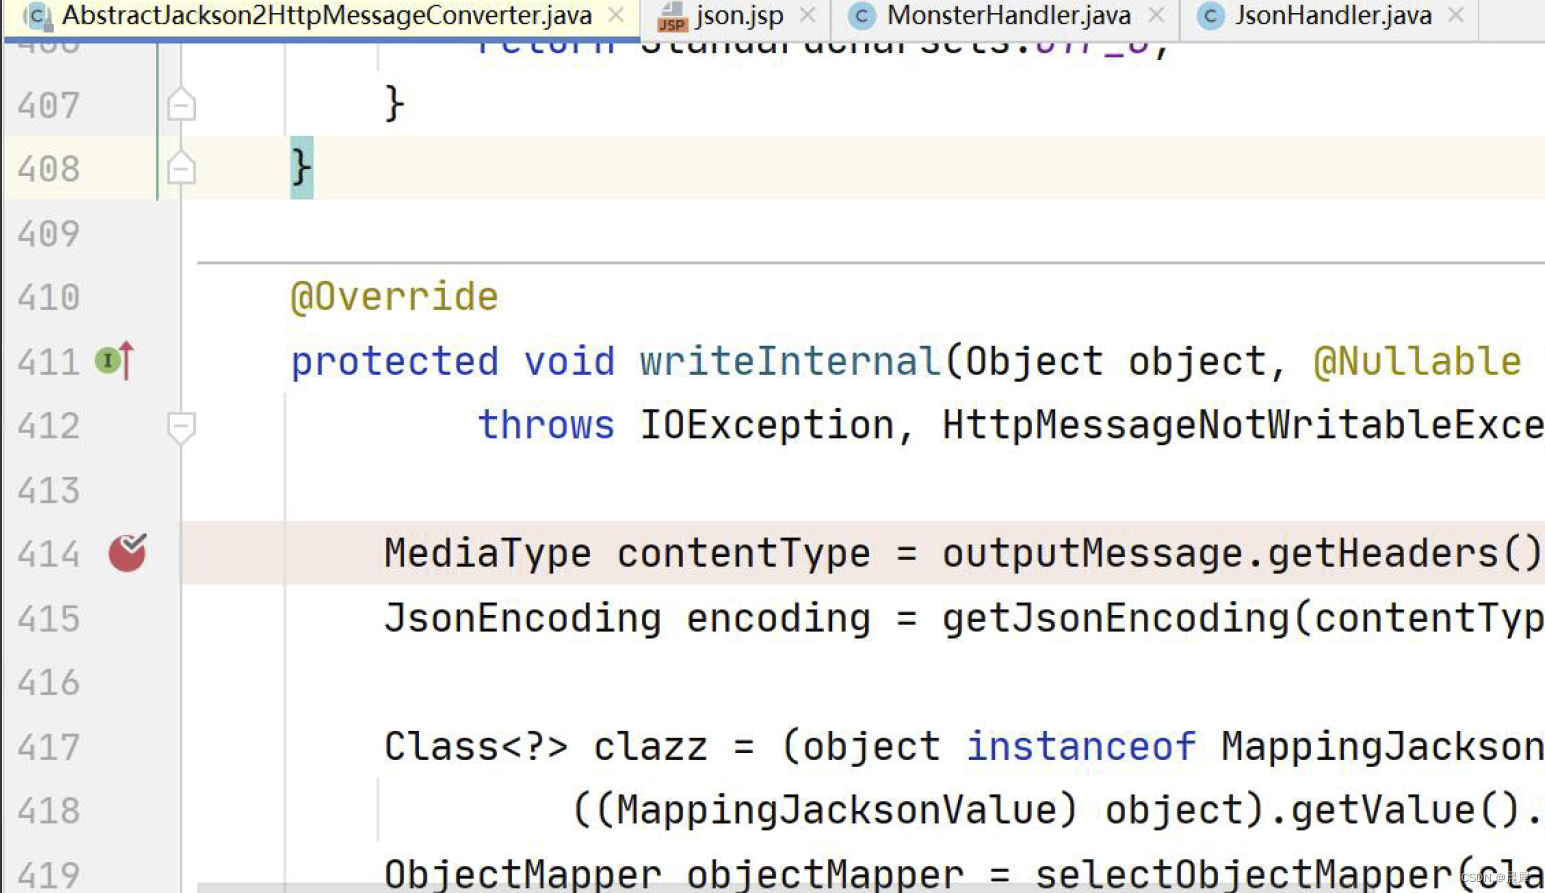Viewport: 1545px width, 893px height.
Task: Click the MediaType type on line 414
Action: pos(487,553)
